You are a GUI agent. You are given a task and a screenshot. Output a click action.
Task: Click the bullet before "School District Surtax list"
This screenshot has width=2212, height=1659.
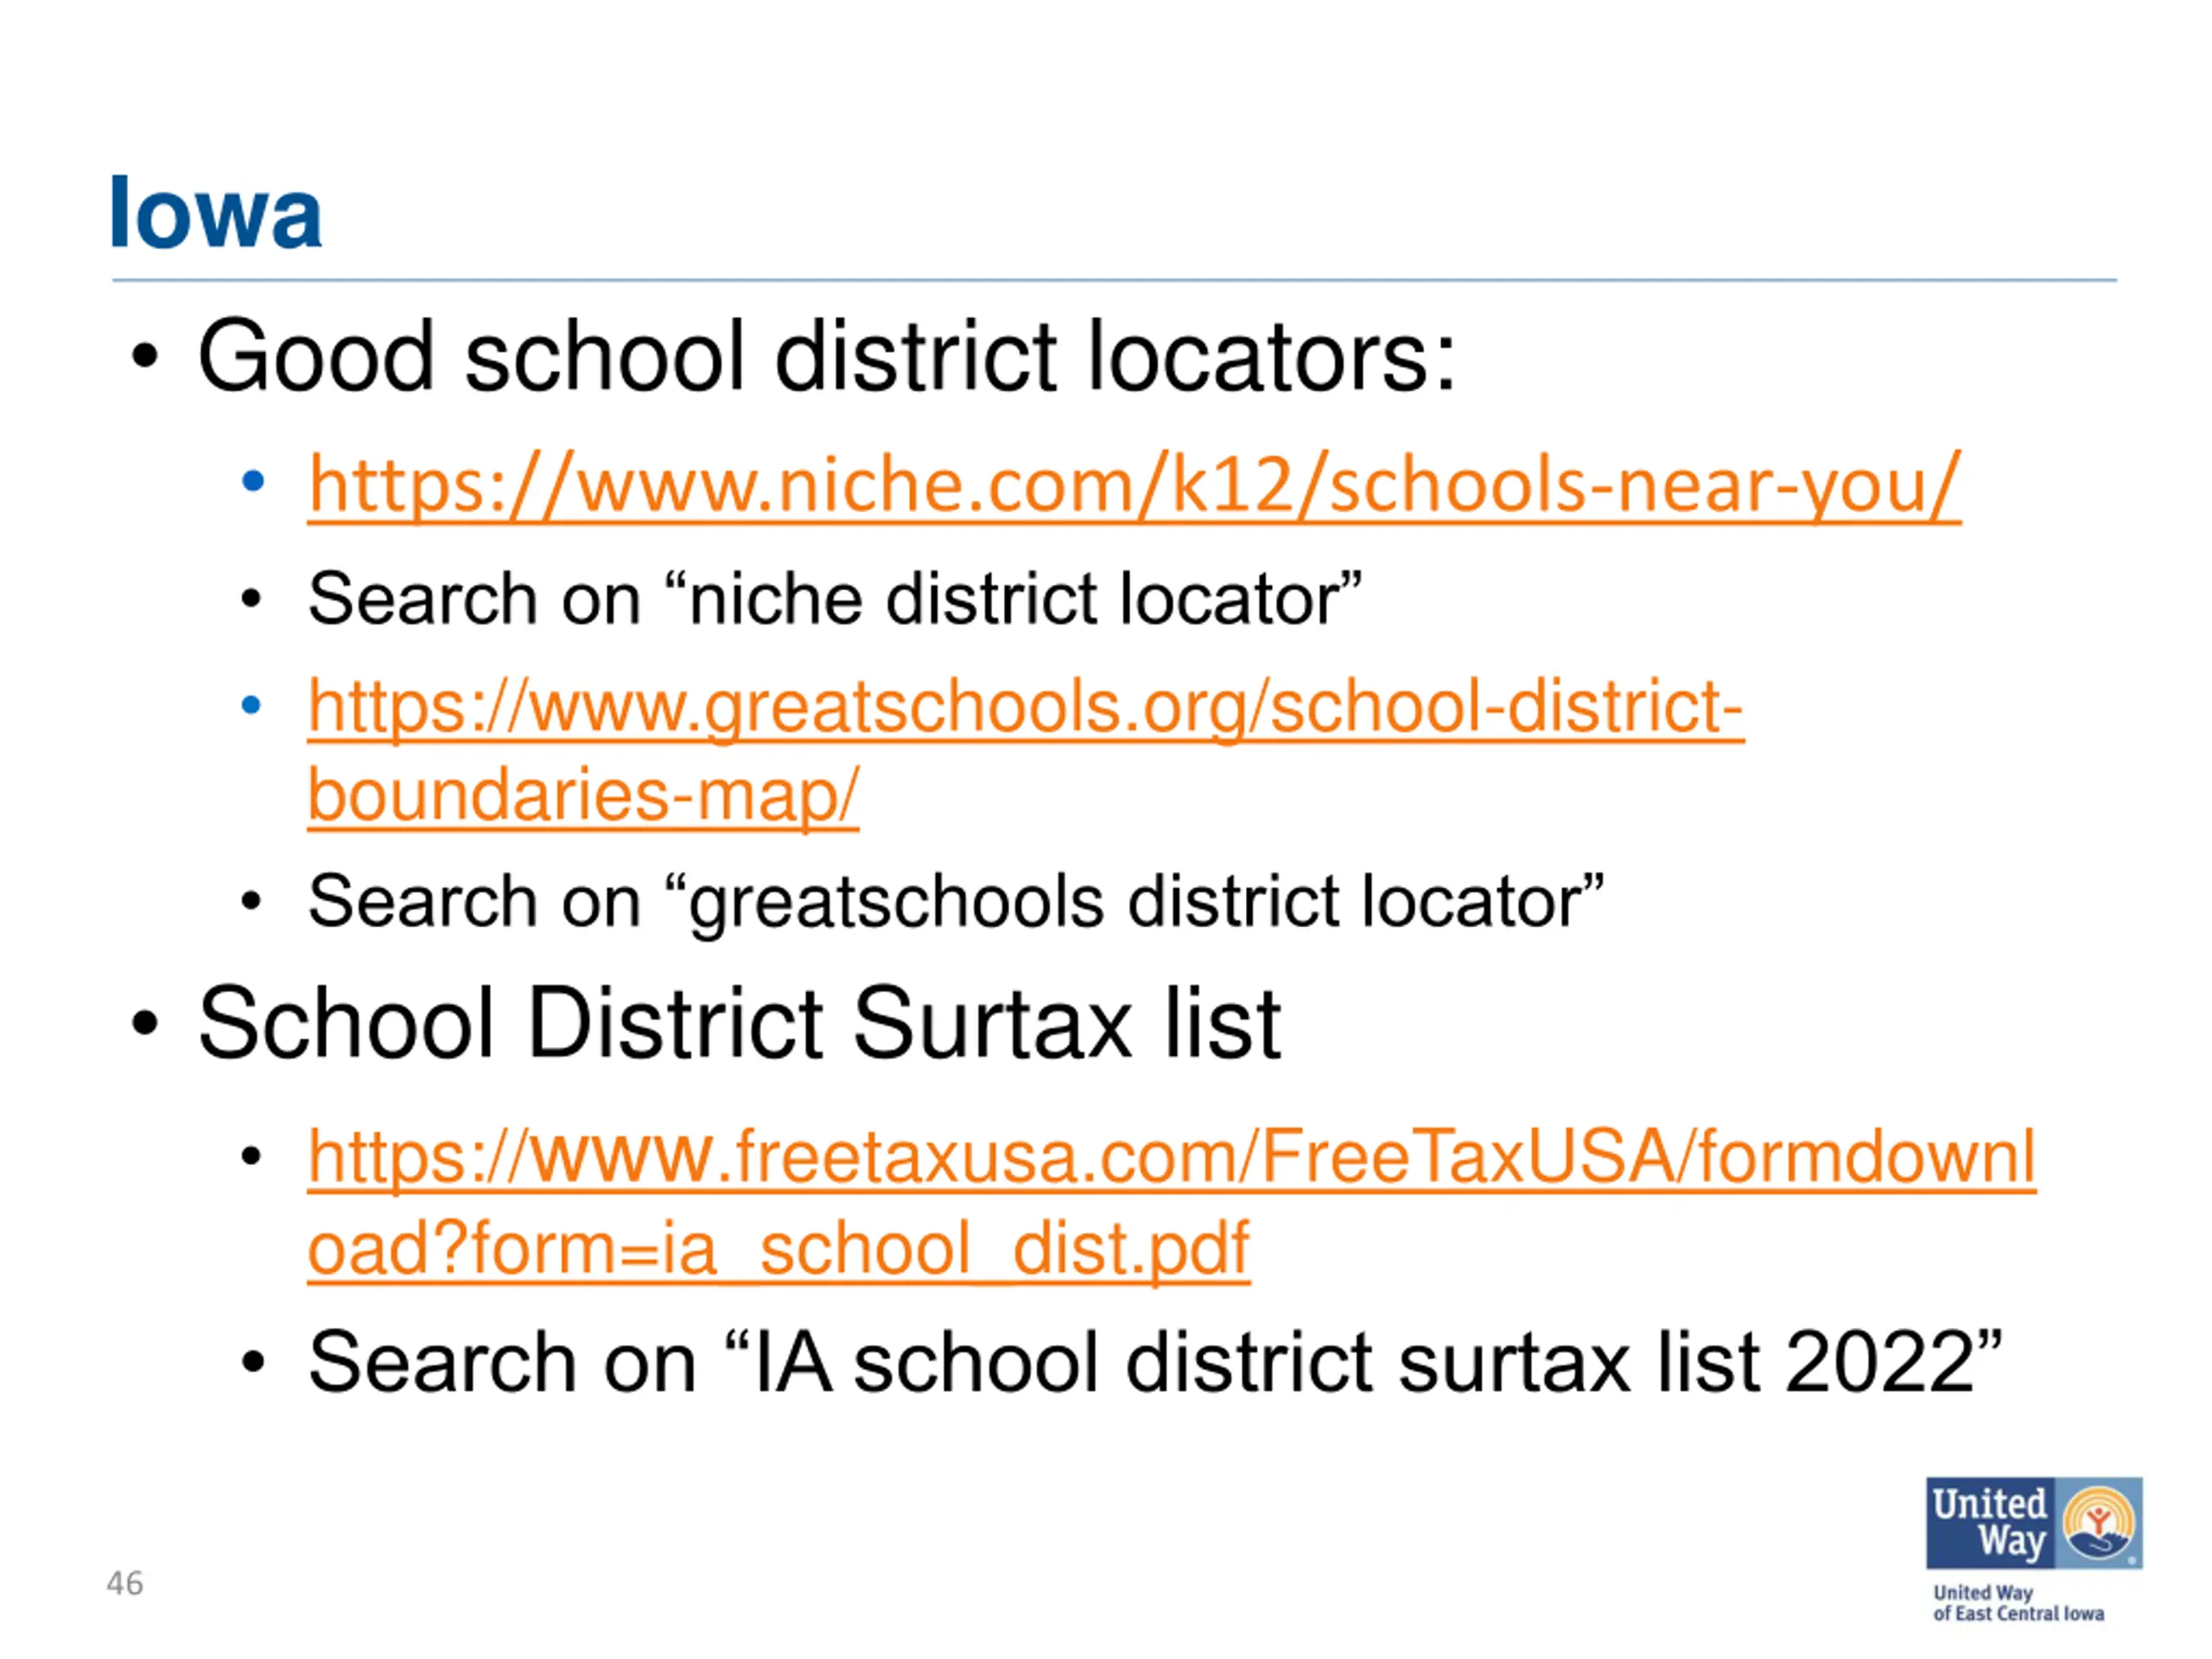(145, 1023)
